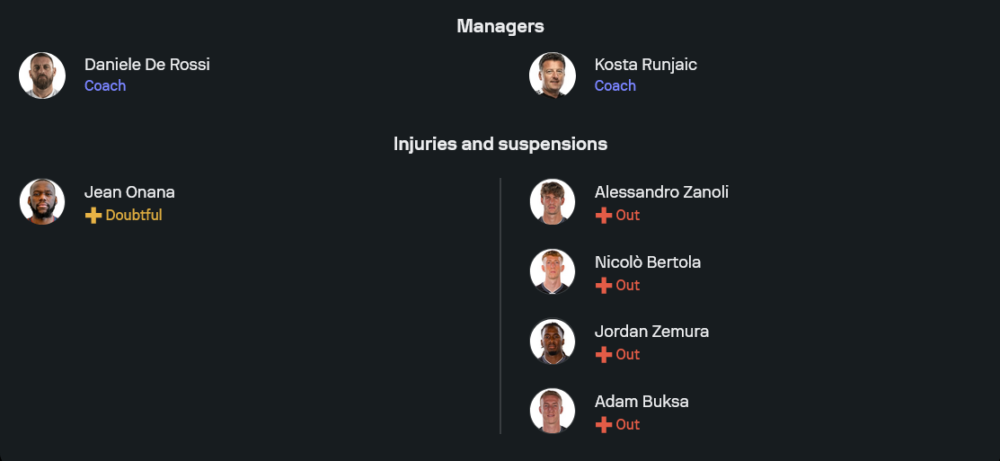Click the Nicolò Bertola name
Viewport: 1000px width, 461px height.
pos(647,262)
